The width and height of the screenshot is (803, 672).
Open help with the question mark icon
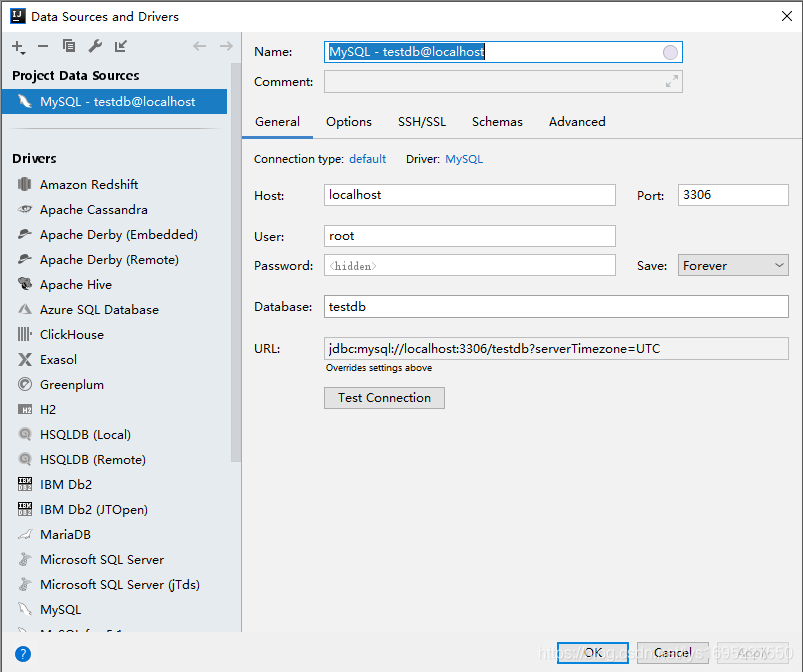pyautogui.click(x=23, y=654)
